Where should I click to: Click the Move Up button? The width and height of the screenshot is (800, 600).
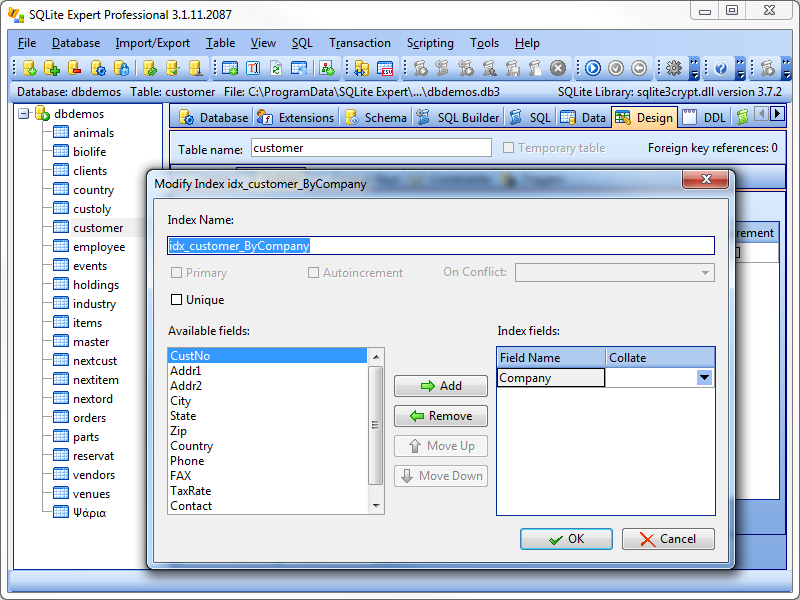pos(441,446)
